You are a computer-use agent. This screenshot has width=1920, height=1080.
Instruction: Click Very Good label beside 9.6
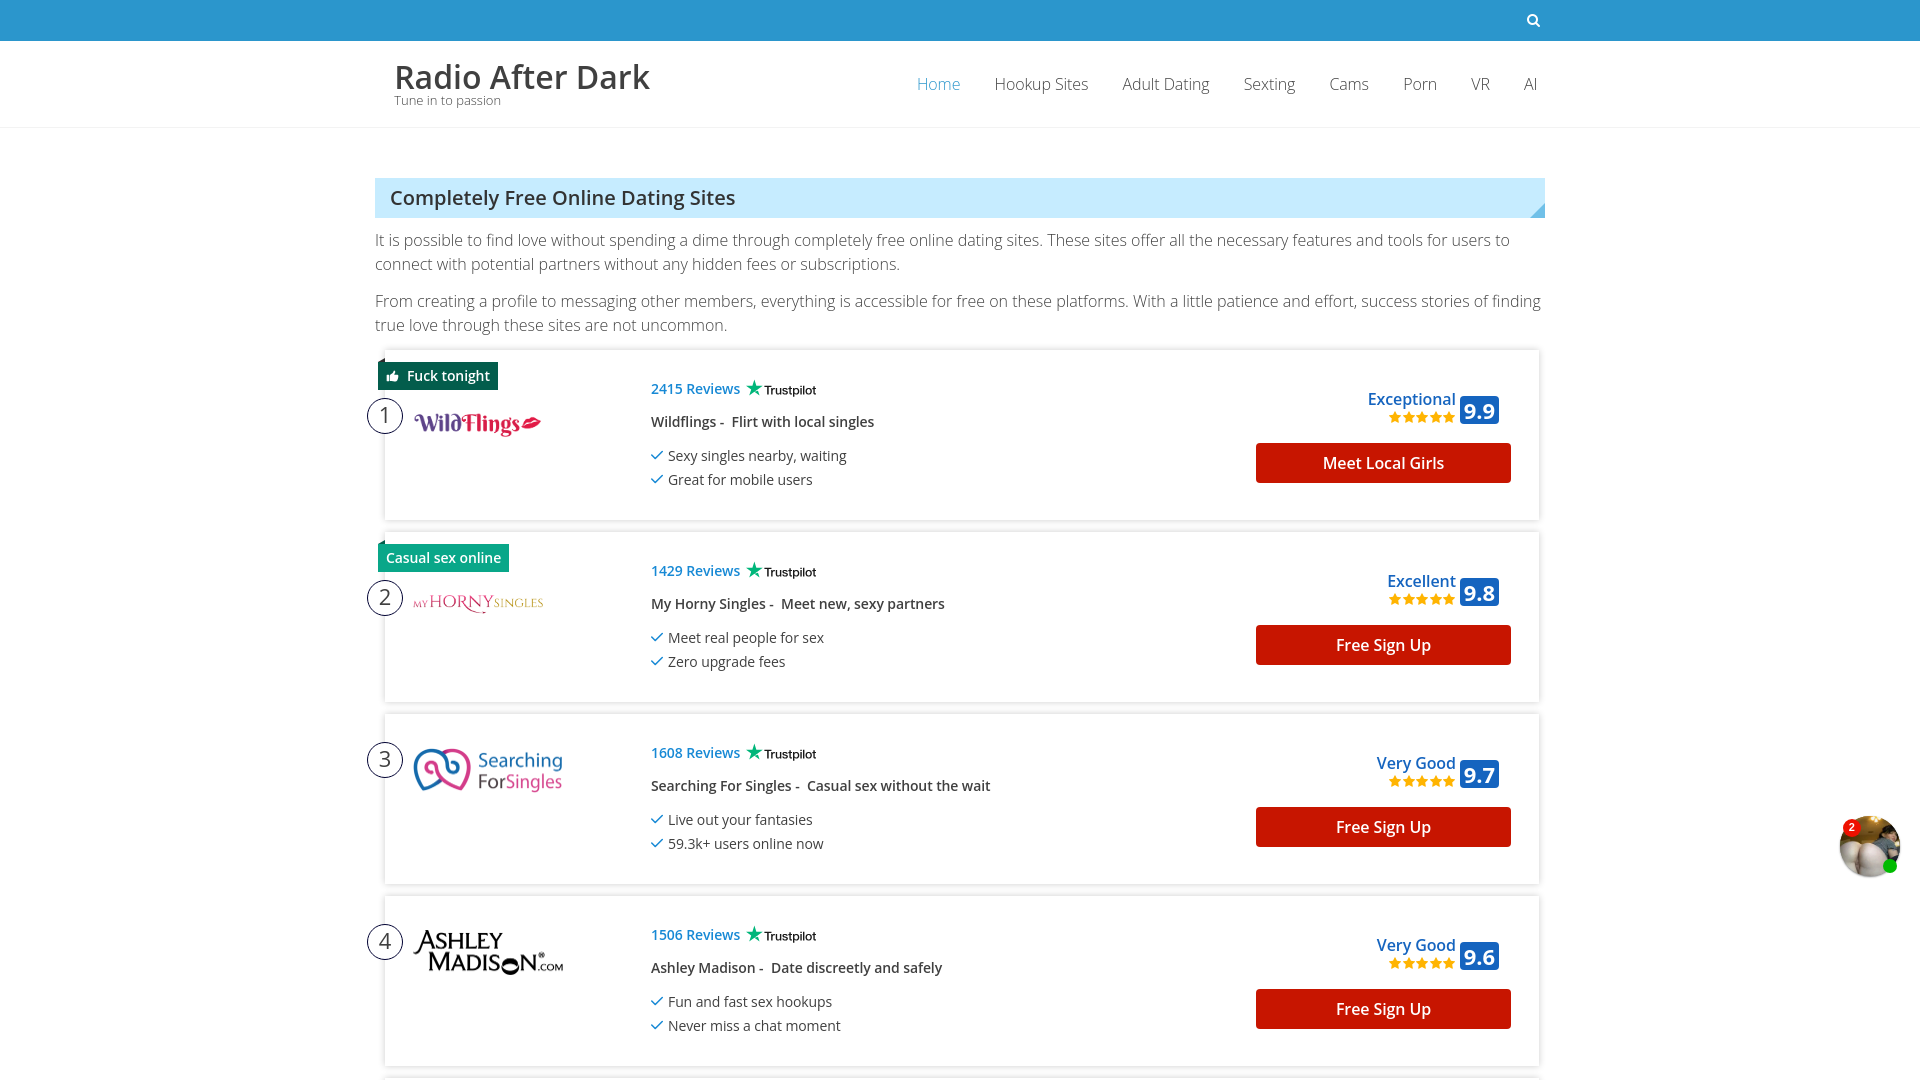pyautogui.click(x=1416, y=945)
